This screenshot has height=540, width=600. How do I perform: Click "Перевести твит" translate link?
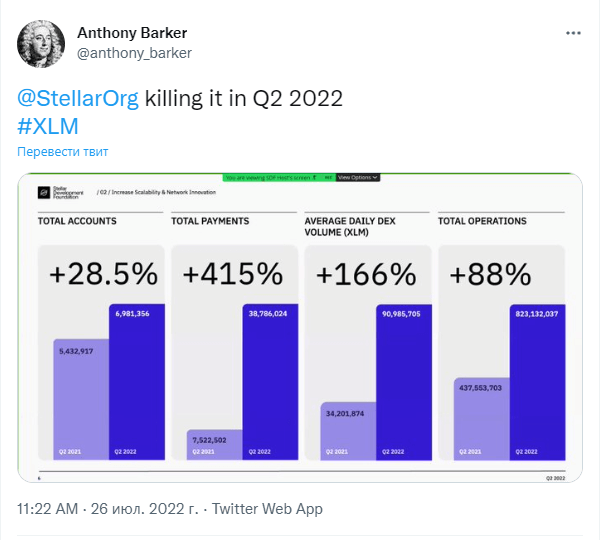[63, 152]
